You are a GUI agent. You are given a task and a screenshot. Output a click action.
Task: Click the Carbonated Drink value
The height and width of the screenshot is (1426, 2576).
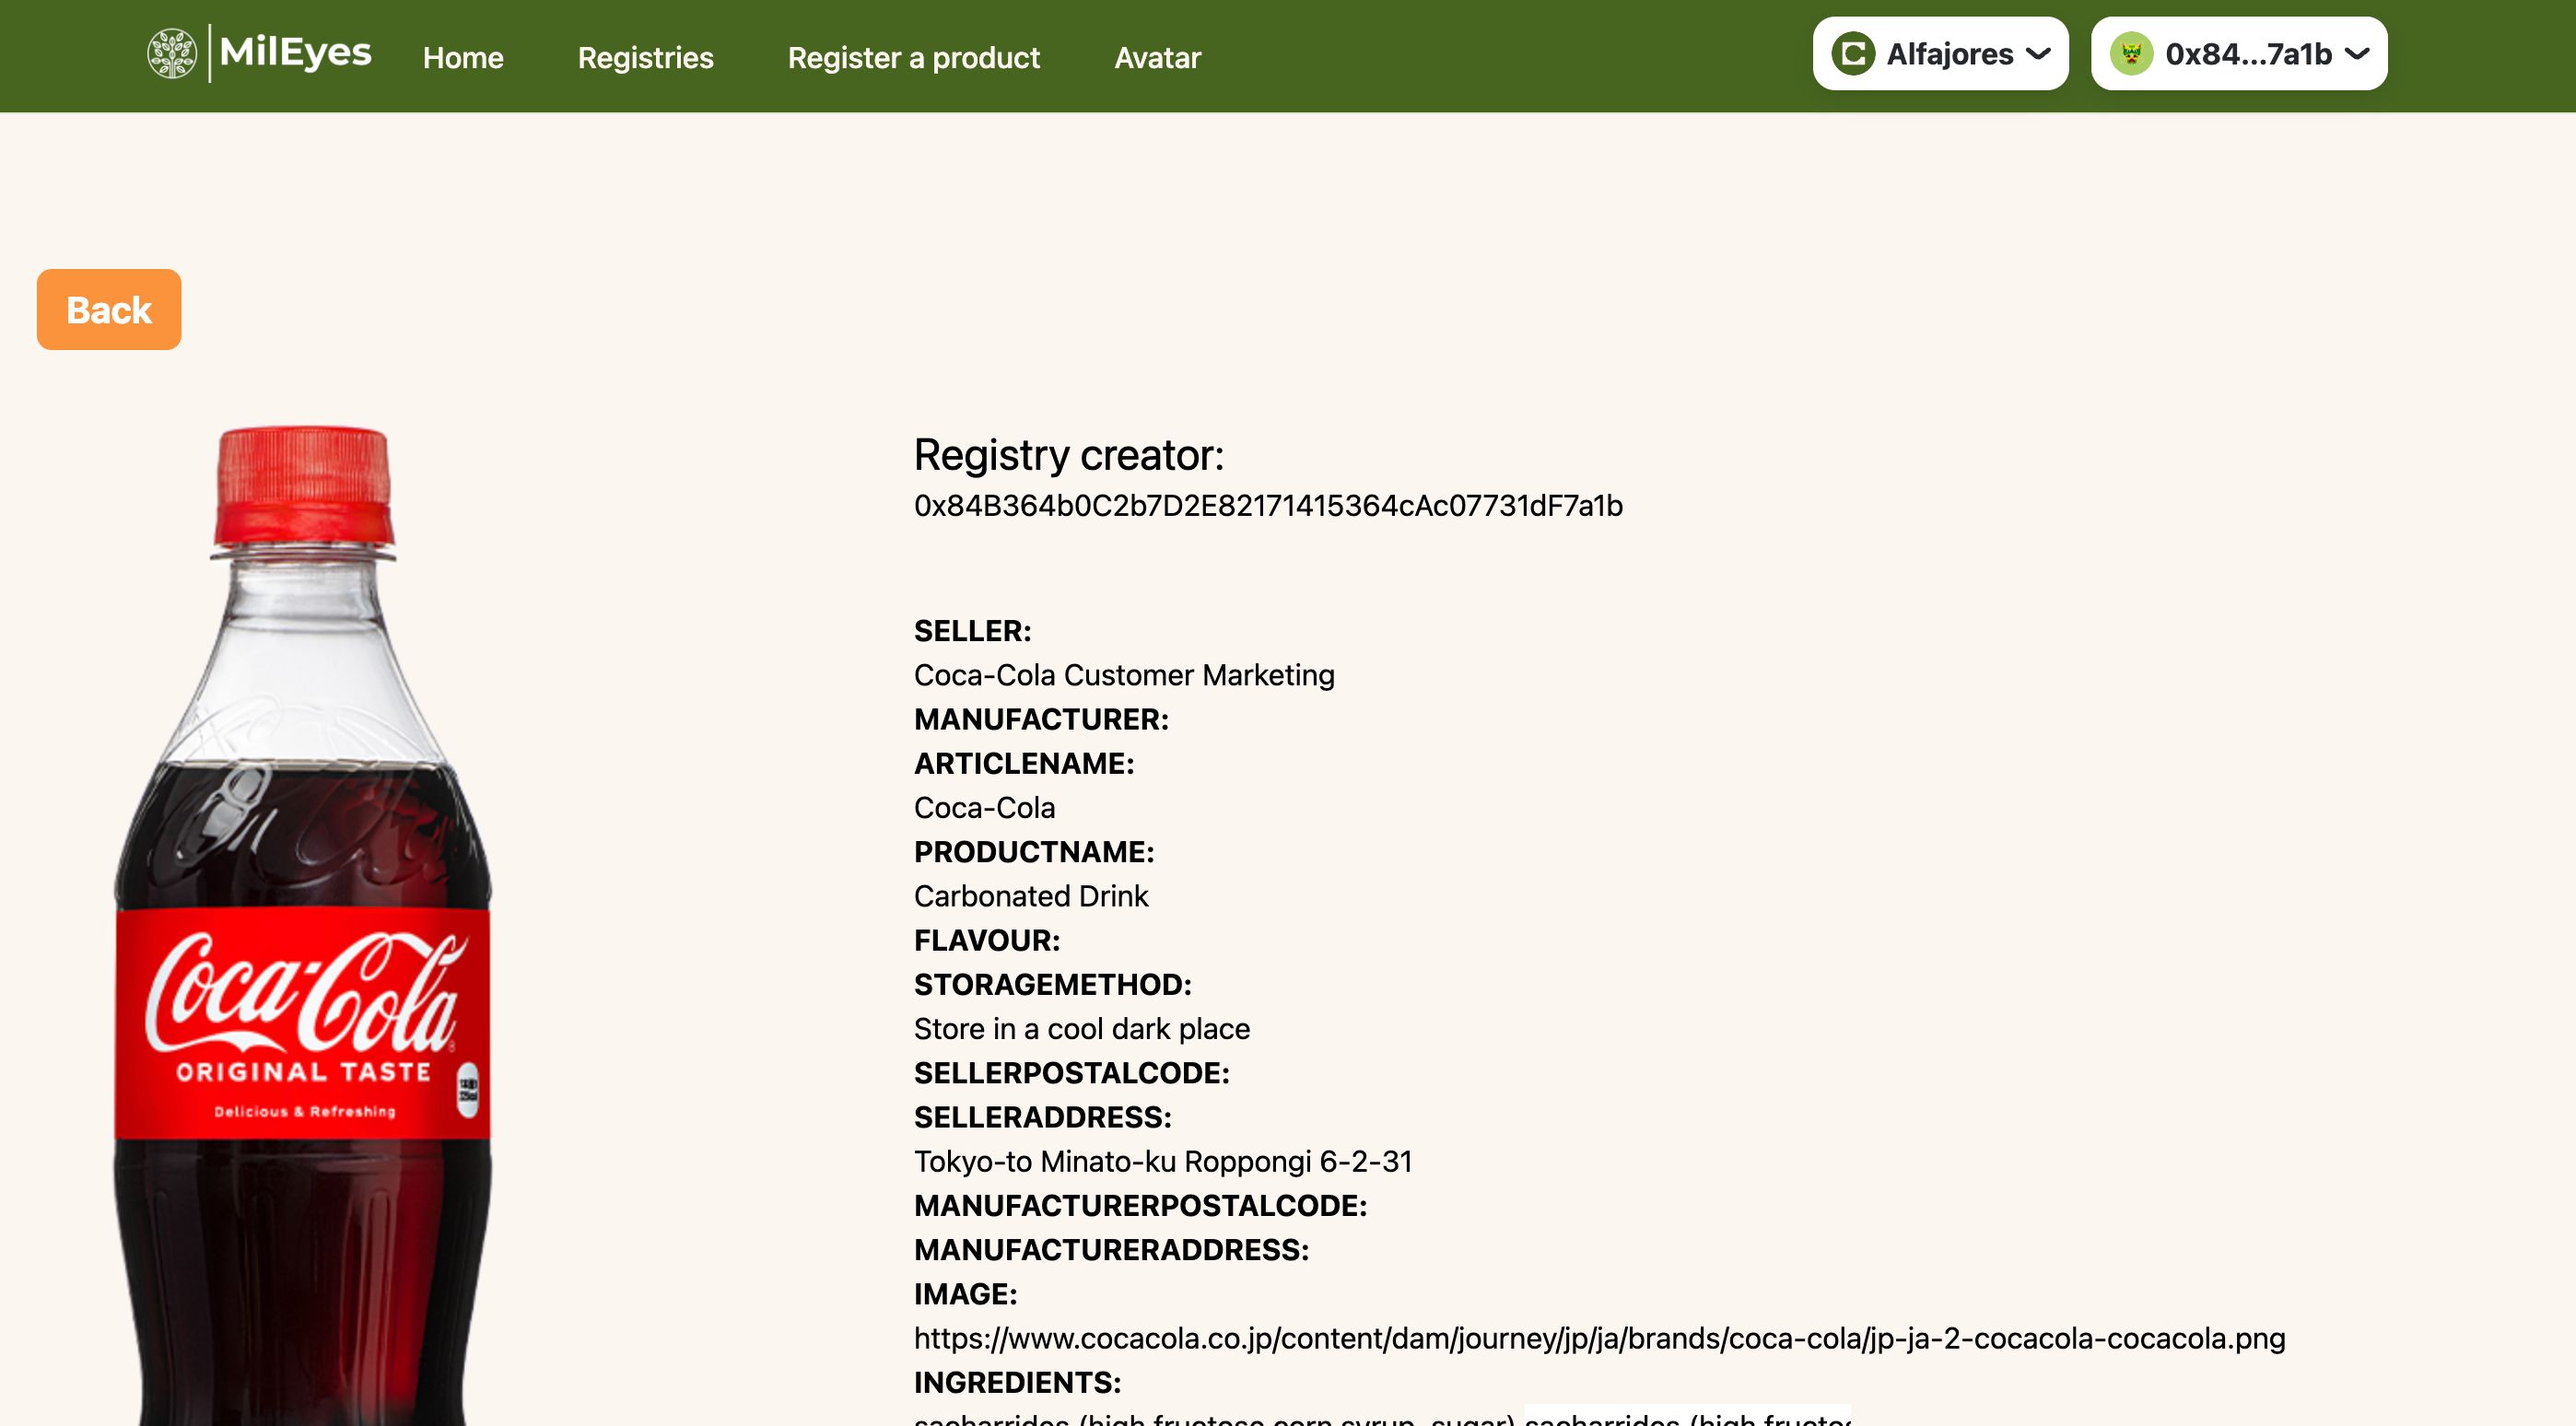pyautogui.click(x=1031, y=896)
